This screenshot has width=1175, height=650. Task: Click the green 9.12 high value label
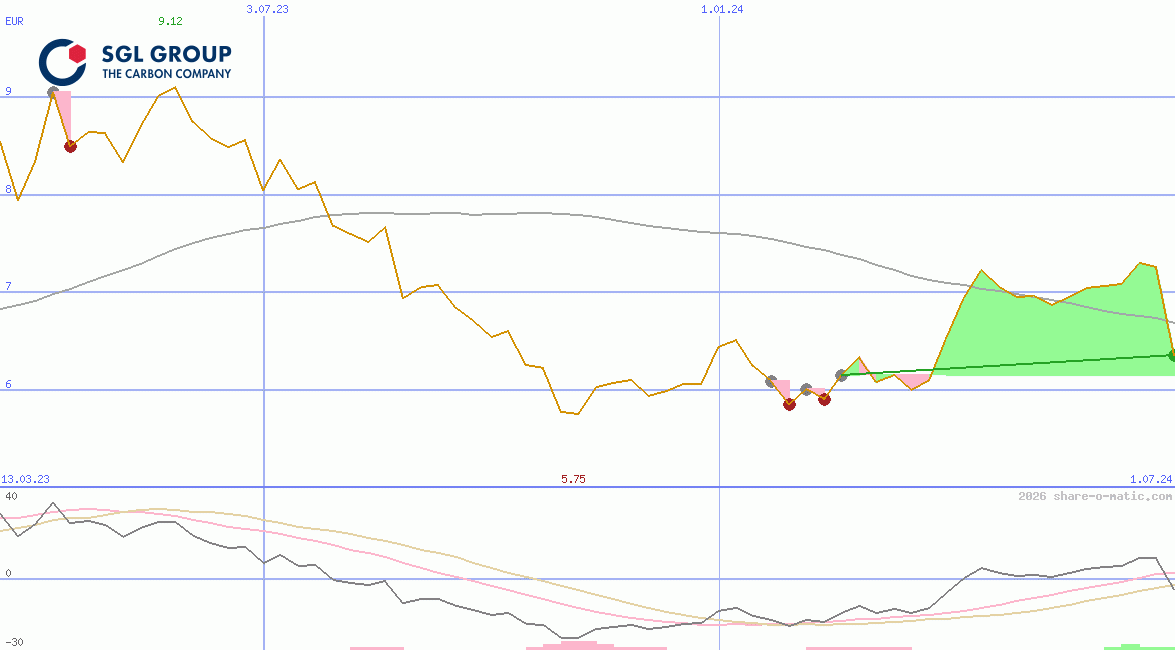tap(170, 20)
